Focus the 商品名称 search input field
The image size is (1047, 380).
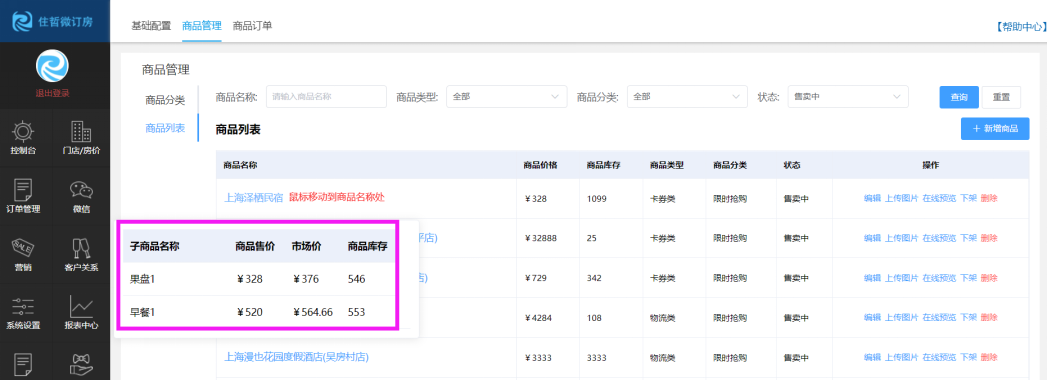[x=327, y=97]
